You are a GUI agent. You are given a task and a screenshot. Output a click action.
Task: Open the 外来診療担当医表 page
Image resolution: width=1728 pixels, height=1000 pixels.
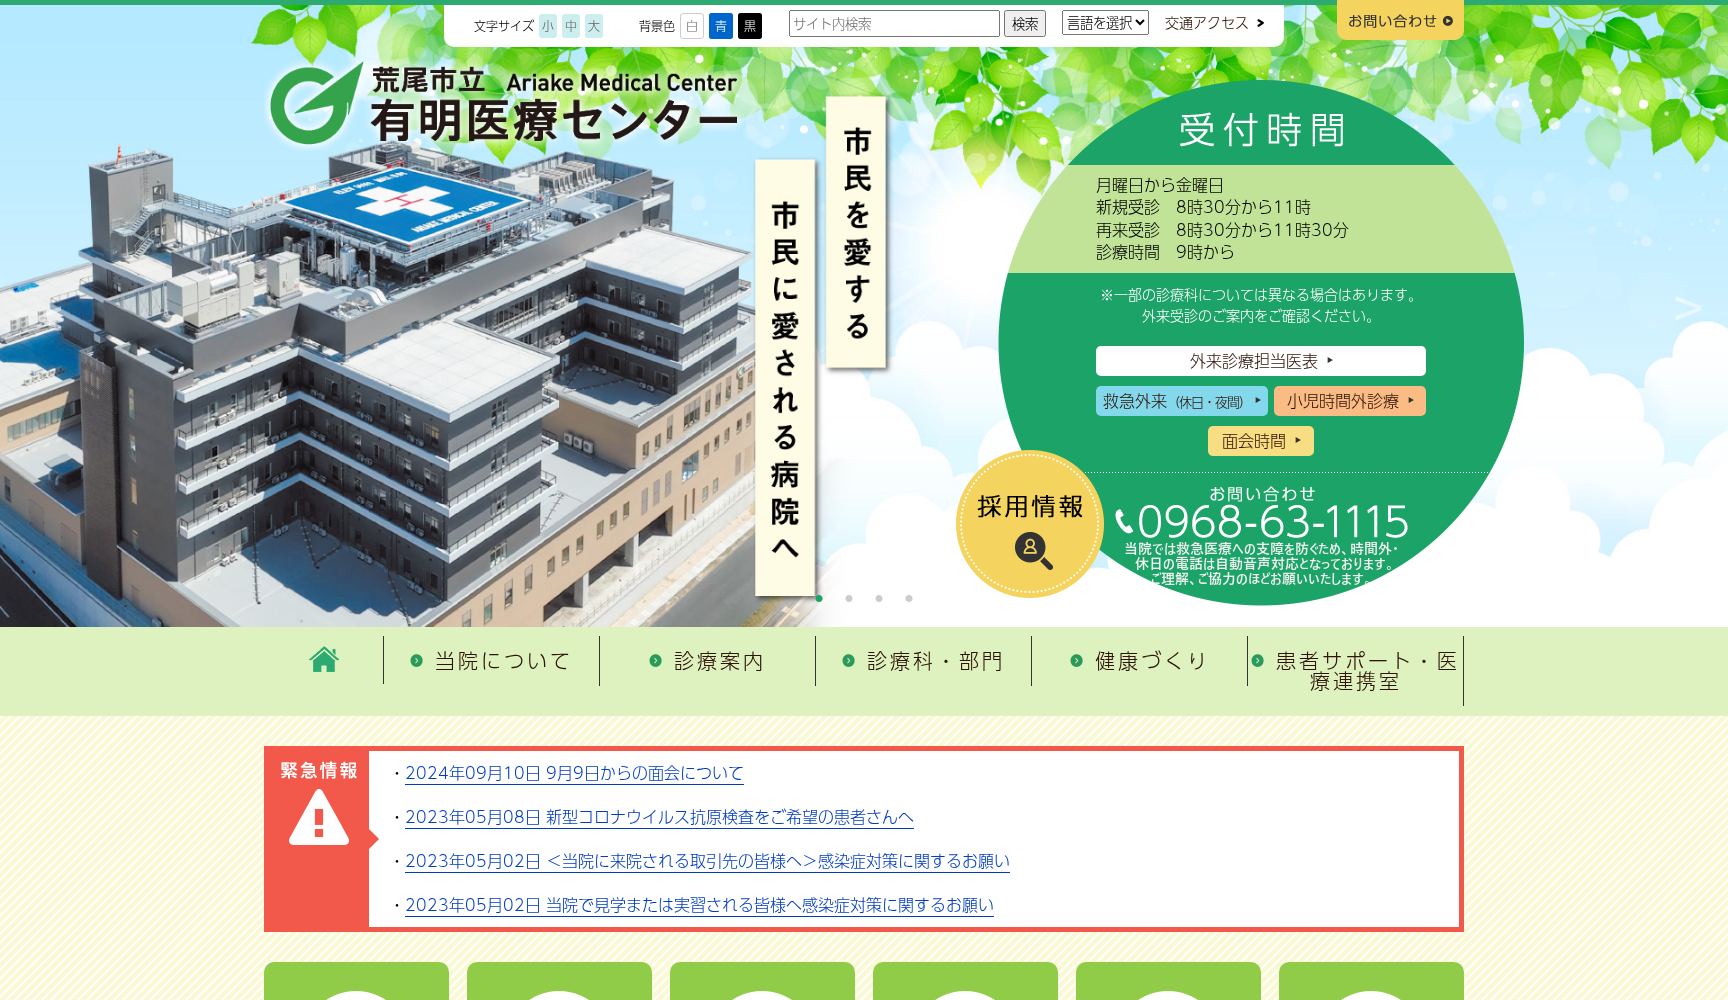pyautogui.click(x=1260, y=361)
